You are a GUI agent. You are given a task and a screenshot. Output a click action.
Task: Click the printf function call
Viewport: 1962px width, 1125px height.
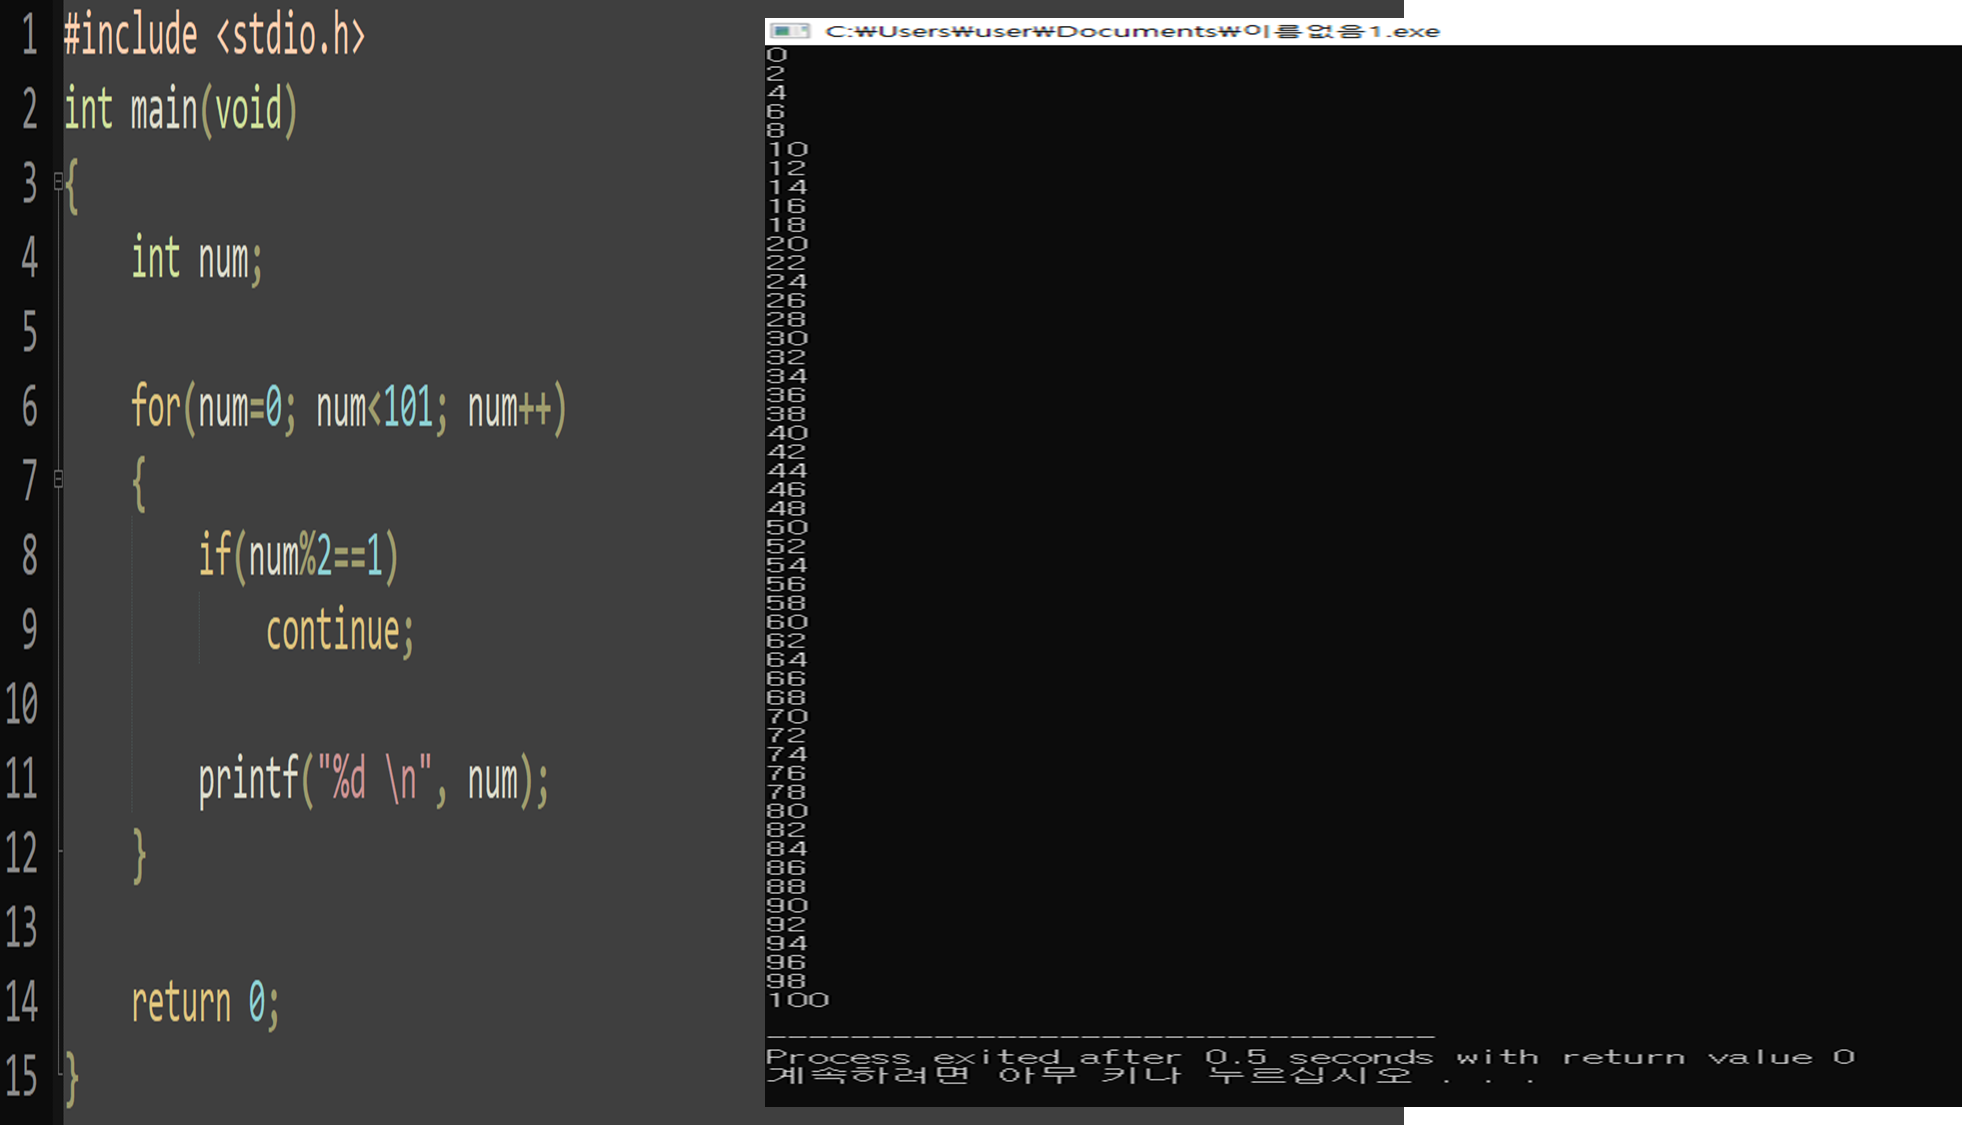pos(248,779)
